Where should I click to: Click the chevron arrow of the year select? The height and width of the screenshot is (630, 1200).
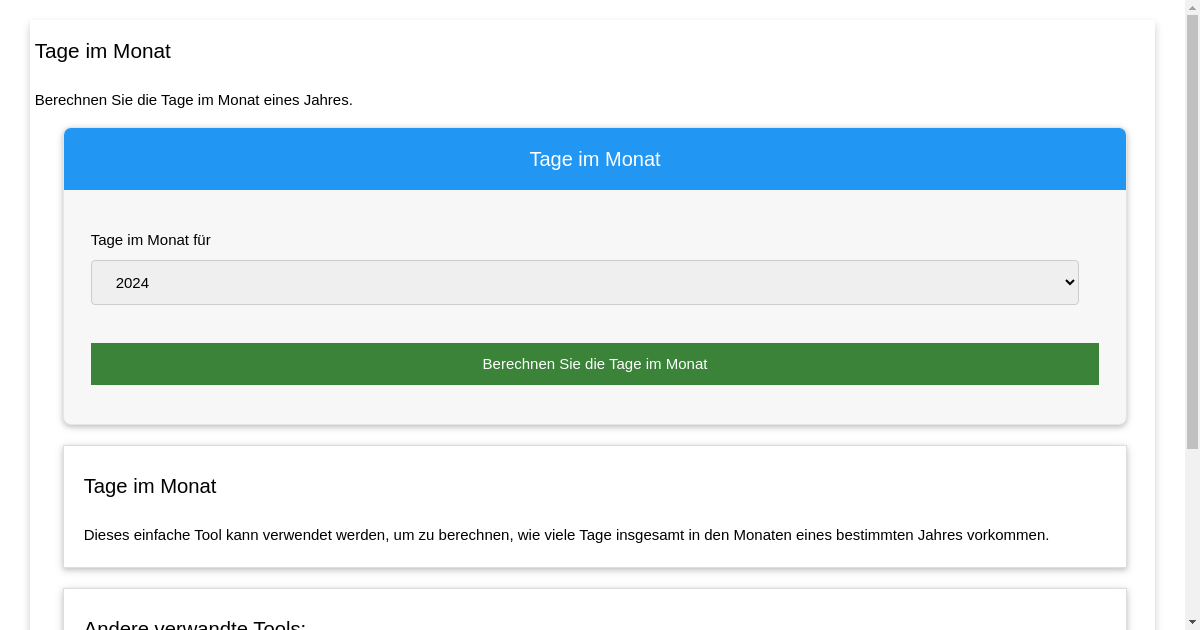pos(1069,283)
